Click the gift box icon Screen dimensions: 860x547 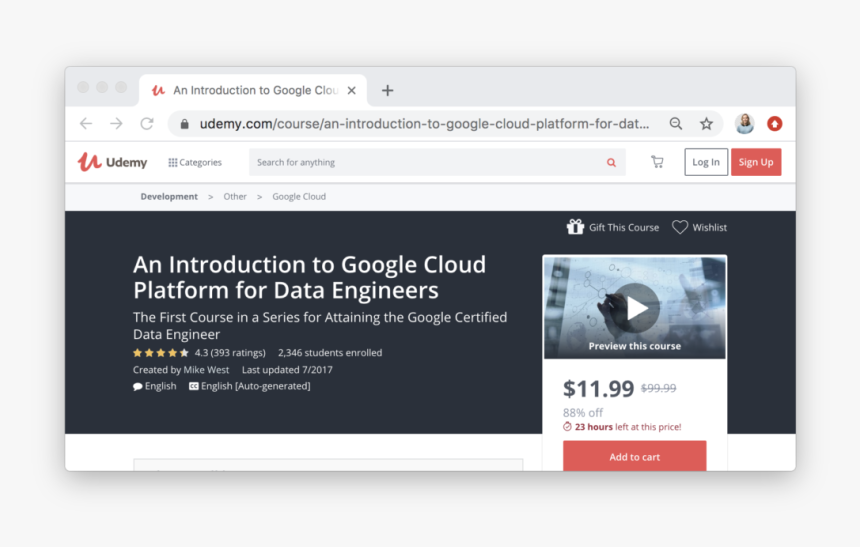click(x=575, y=227)
